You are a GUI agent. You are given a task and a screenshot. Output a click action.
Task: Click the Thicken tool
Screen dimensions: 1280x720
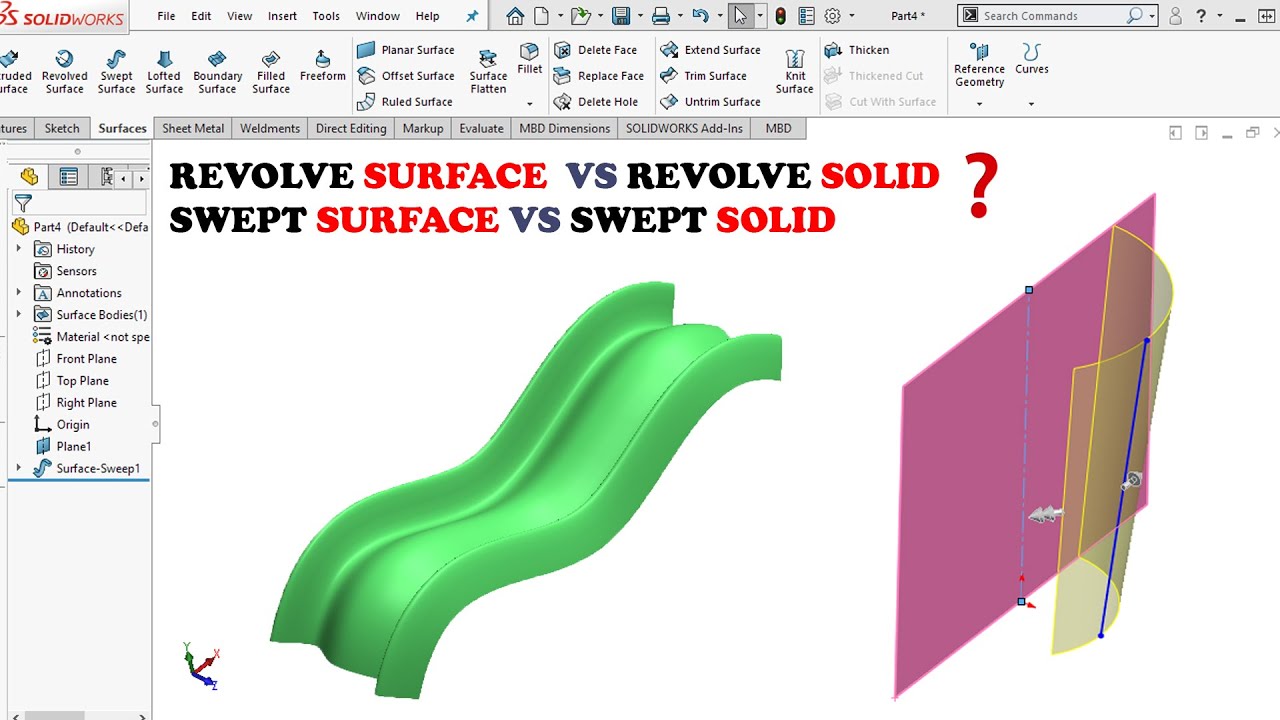857,50
